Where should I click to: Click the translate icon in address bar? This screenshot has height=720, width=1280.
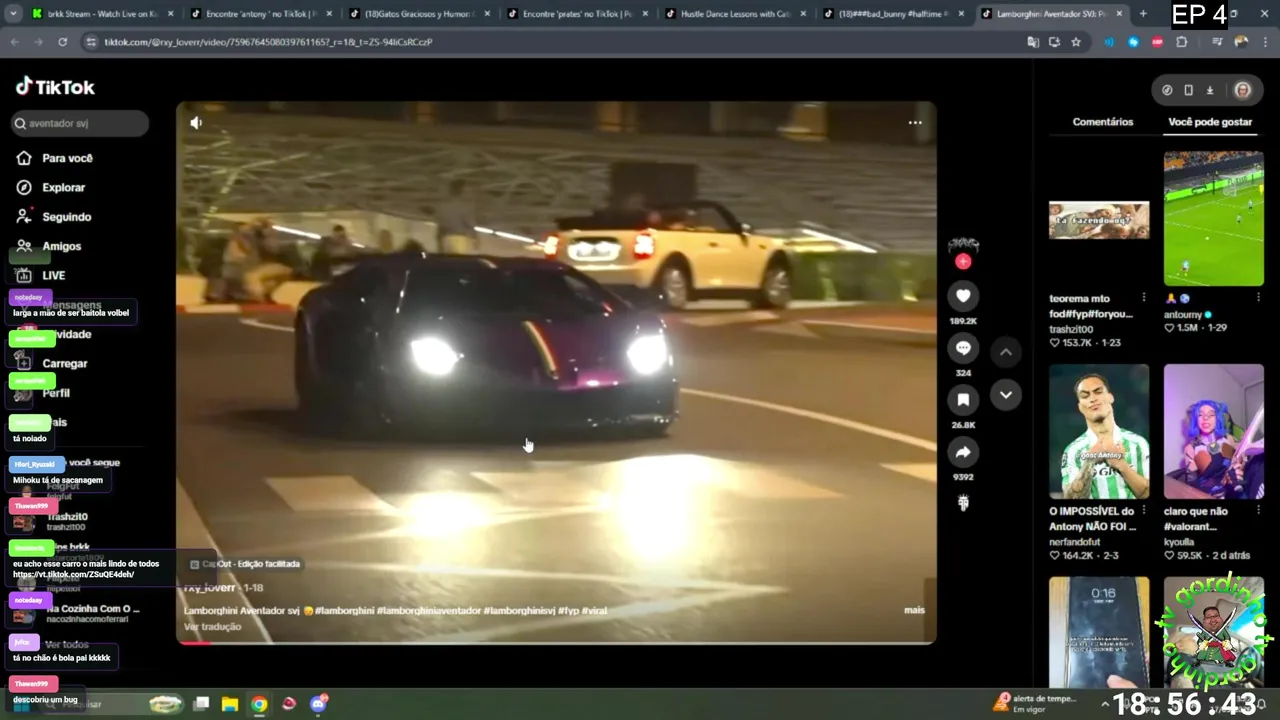(x=1033, y=42)
